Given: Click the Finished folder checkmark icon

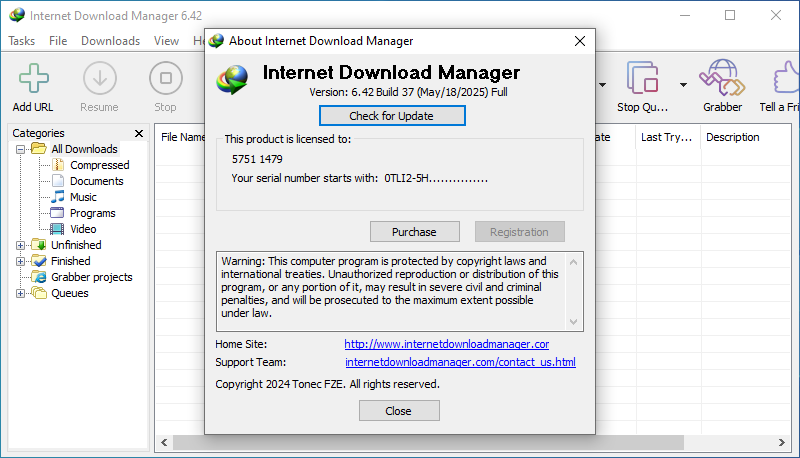Looking at the screenshot, I should pyautogui.click(x=39, y=261).
